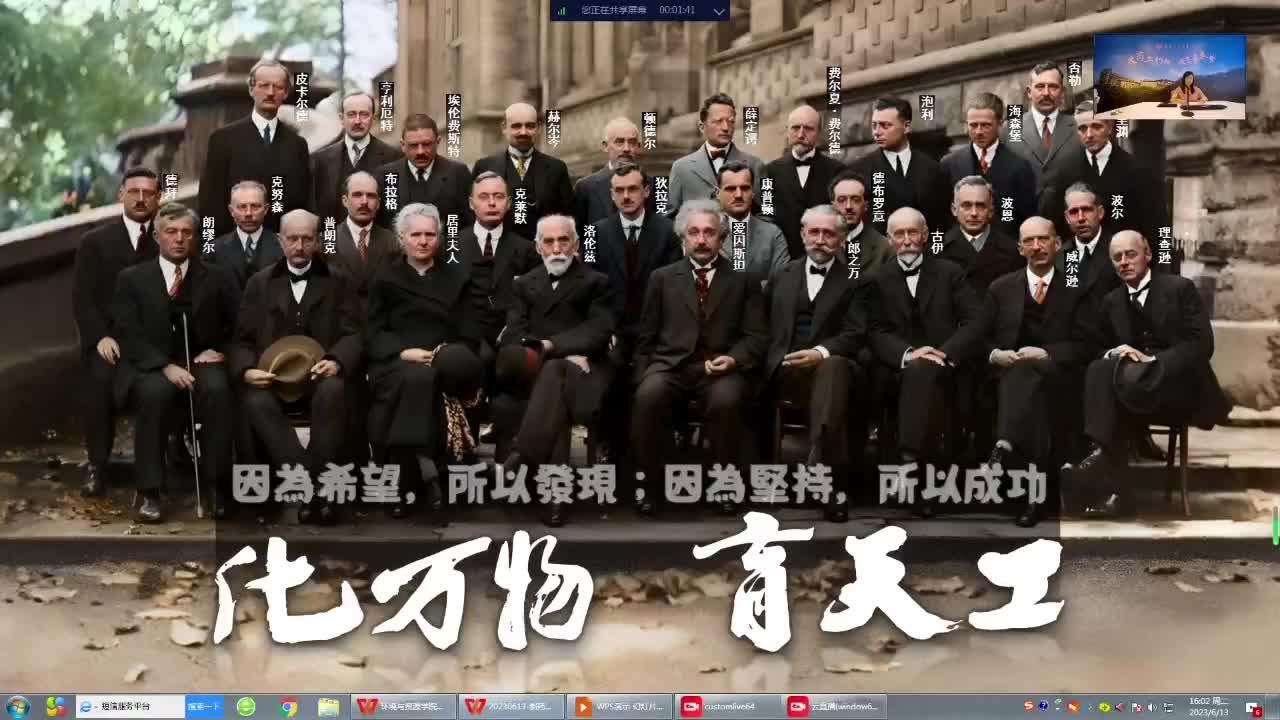Click the Internet Explorer icon in the taskbar
Viewport: 1280px width, 720px height.
click(86, 706)
